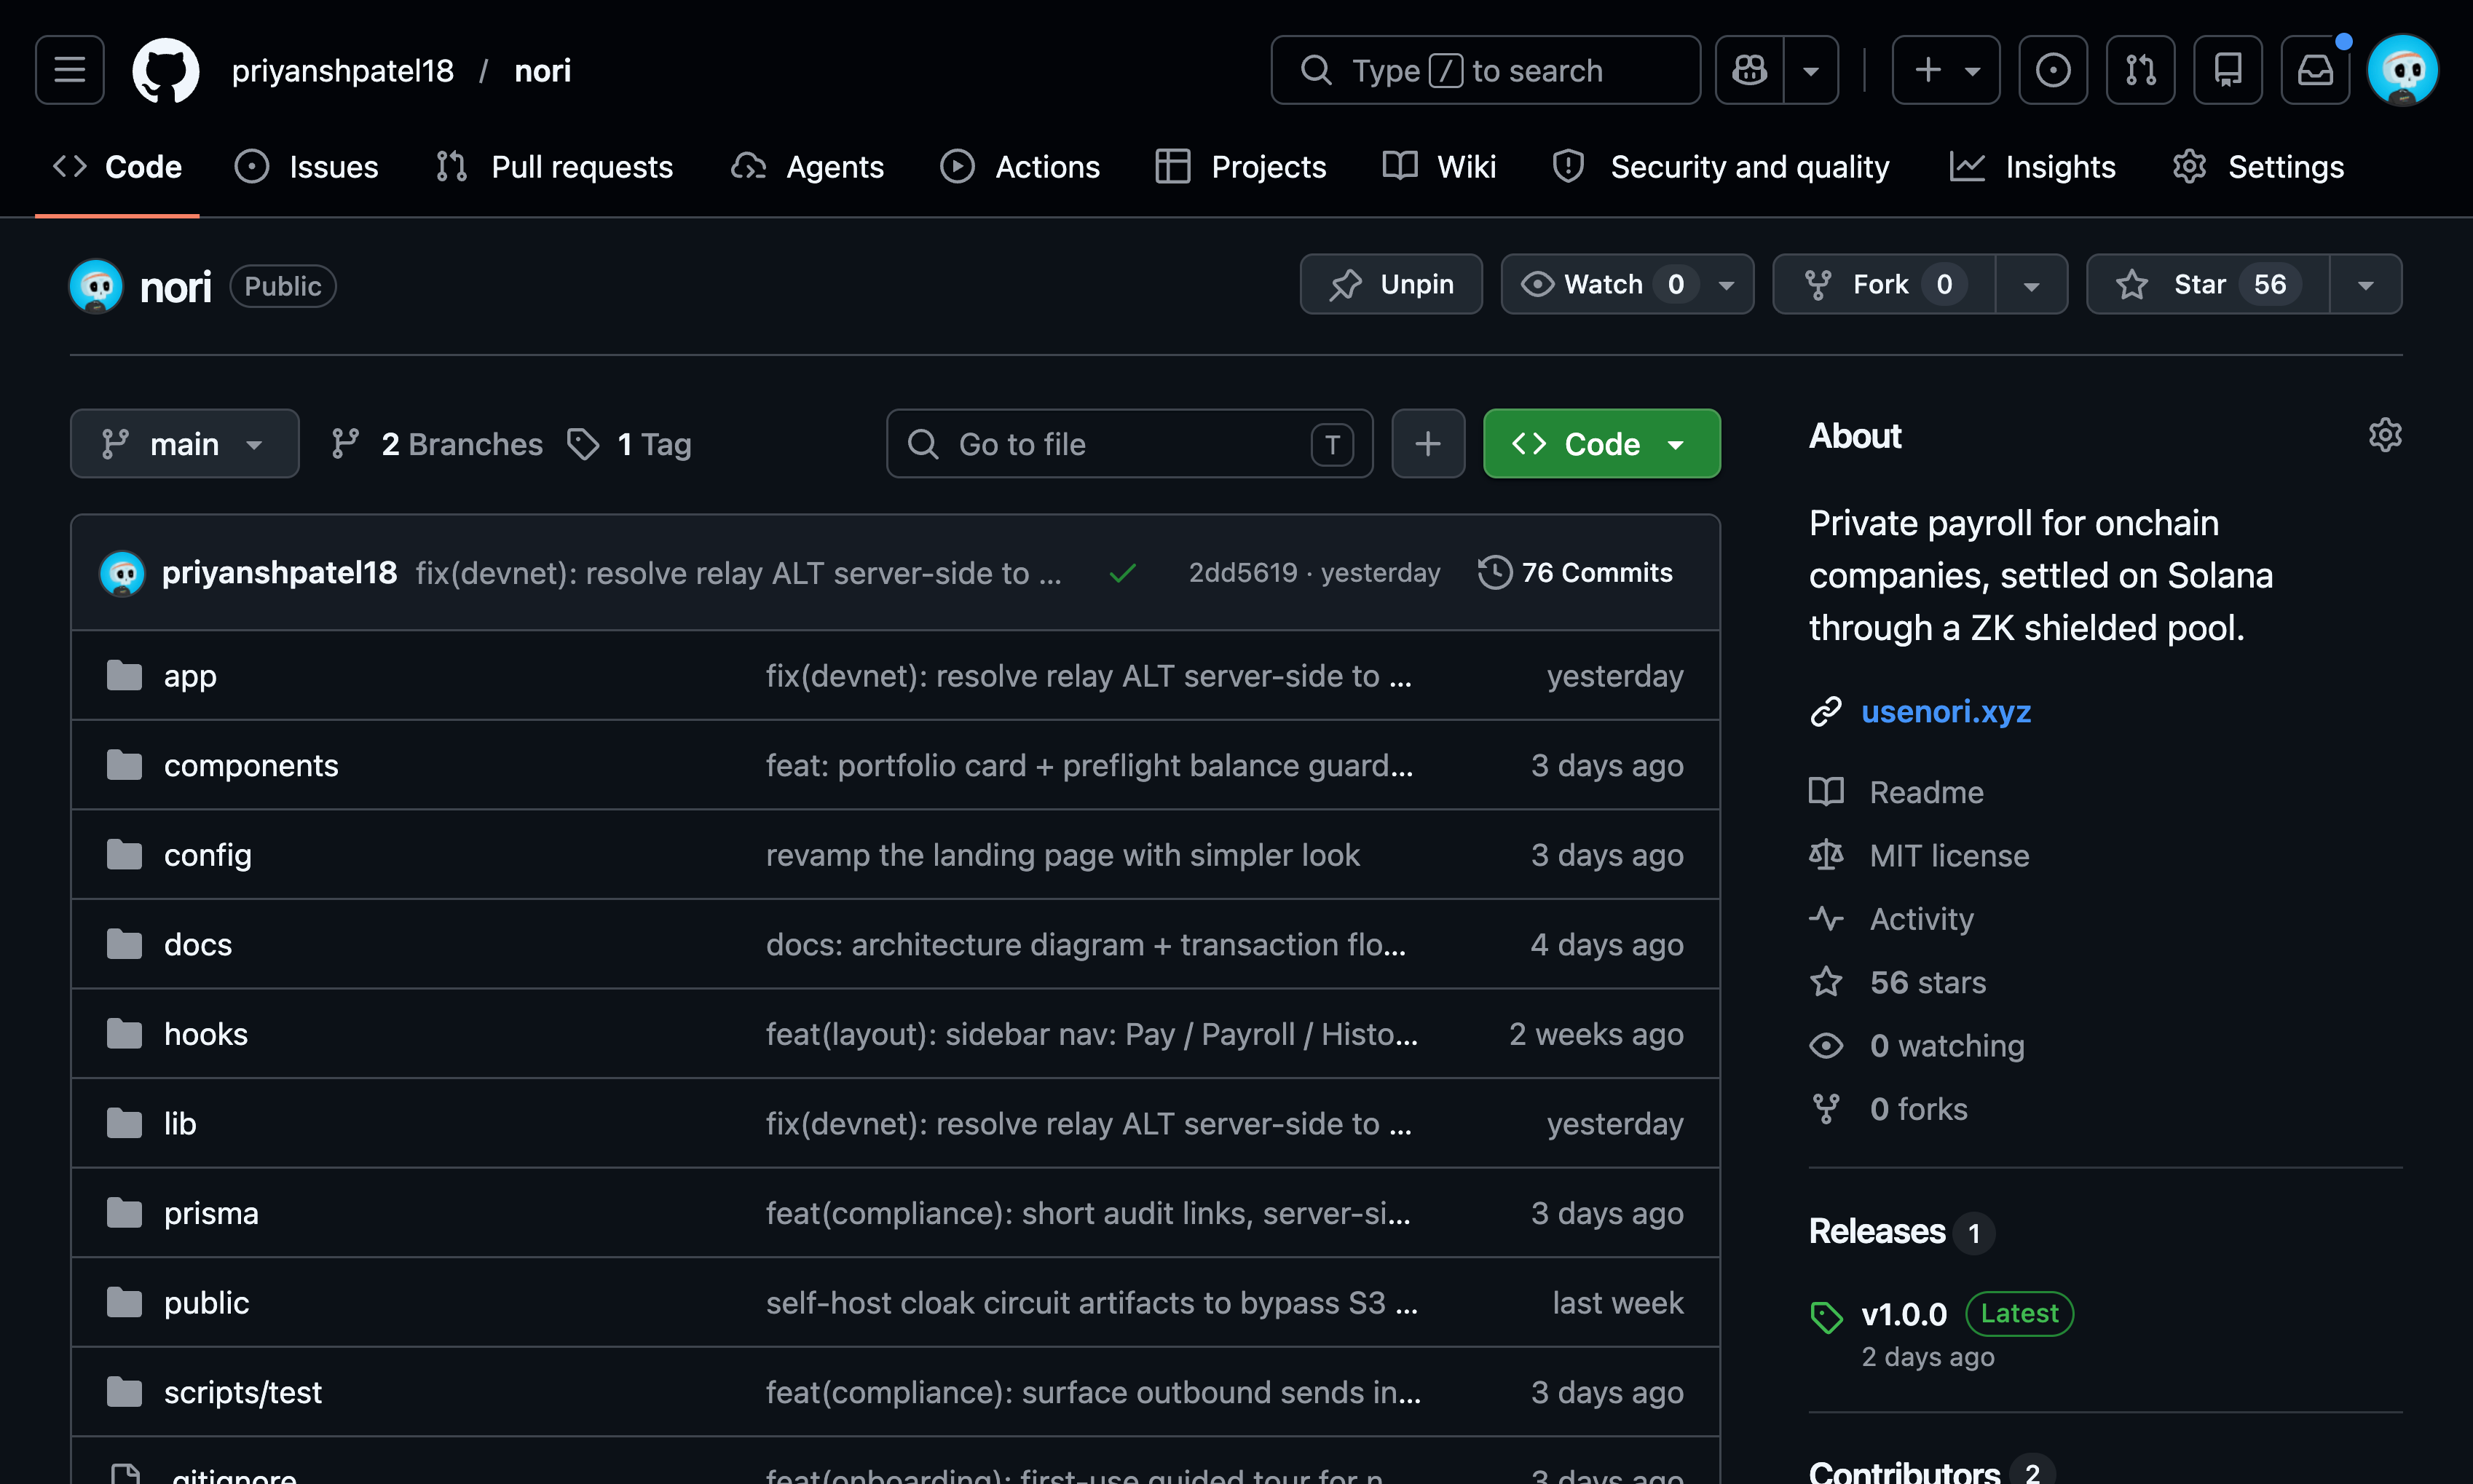Open the v1.0.0 latest release
The width and height of the screenshot is (2473, 1484).
pos(1904,1314)
